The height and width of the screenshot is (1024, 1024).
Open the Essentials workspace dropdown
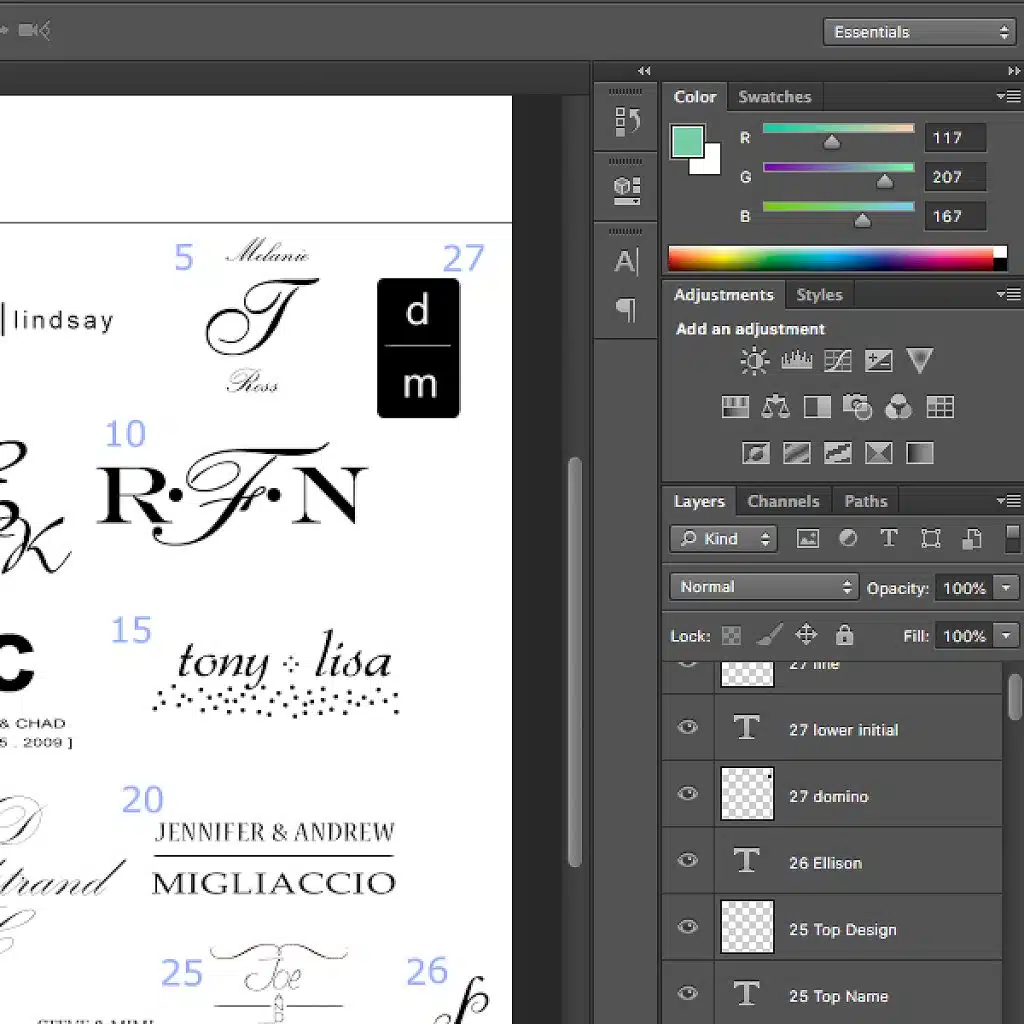tap(920, 32)
